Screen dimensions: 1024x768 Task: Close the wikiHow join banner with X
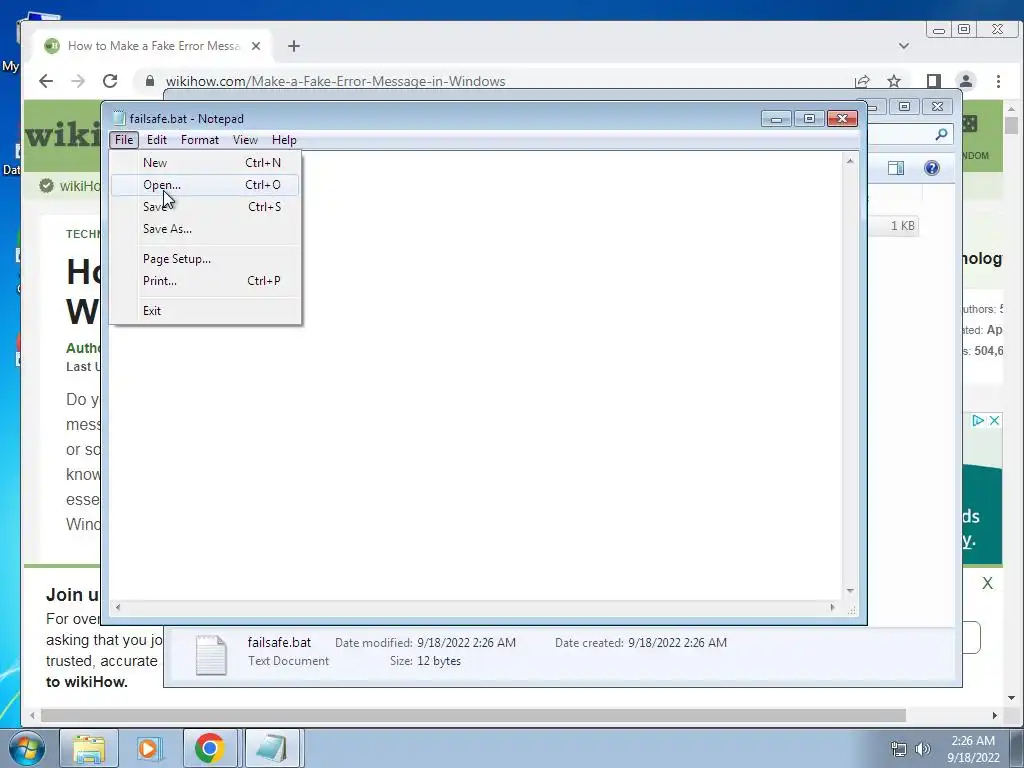pyautogui.click(x=987, y=583)
